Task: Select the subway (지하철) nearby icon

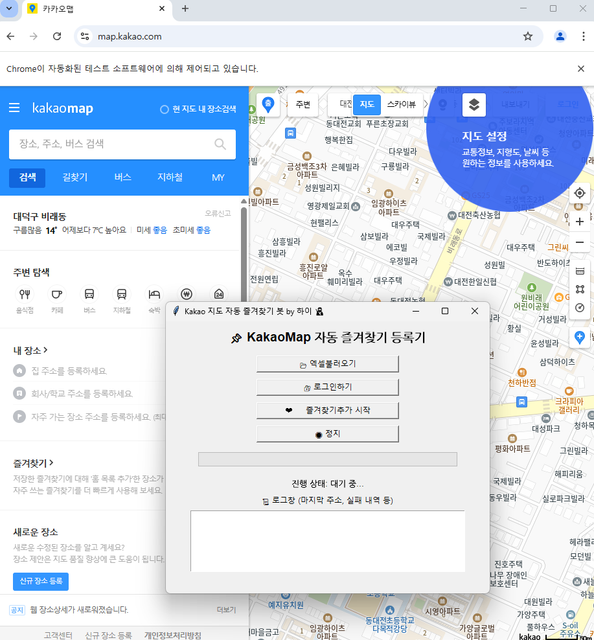Action: click(122, 294)
